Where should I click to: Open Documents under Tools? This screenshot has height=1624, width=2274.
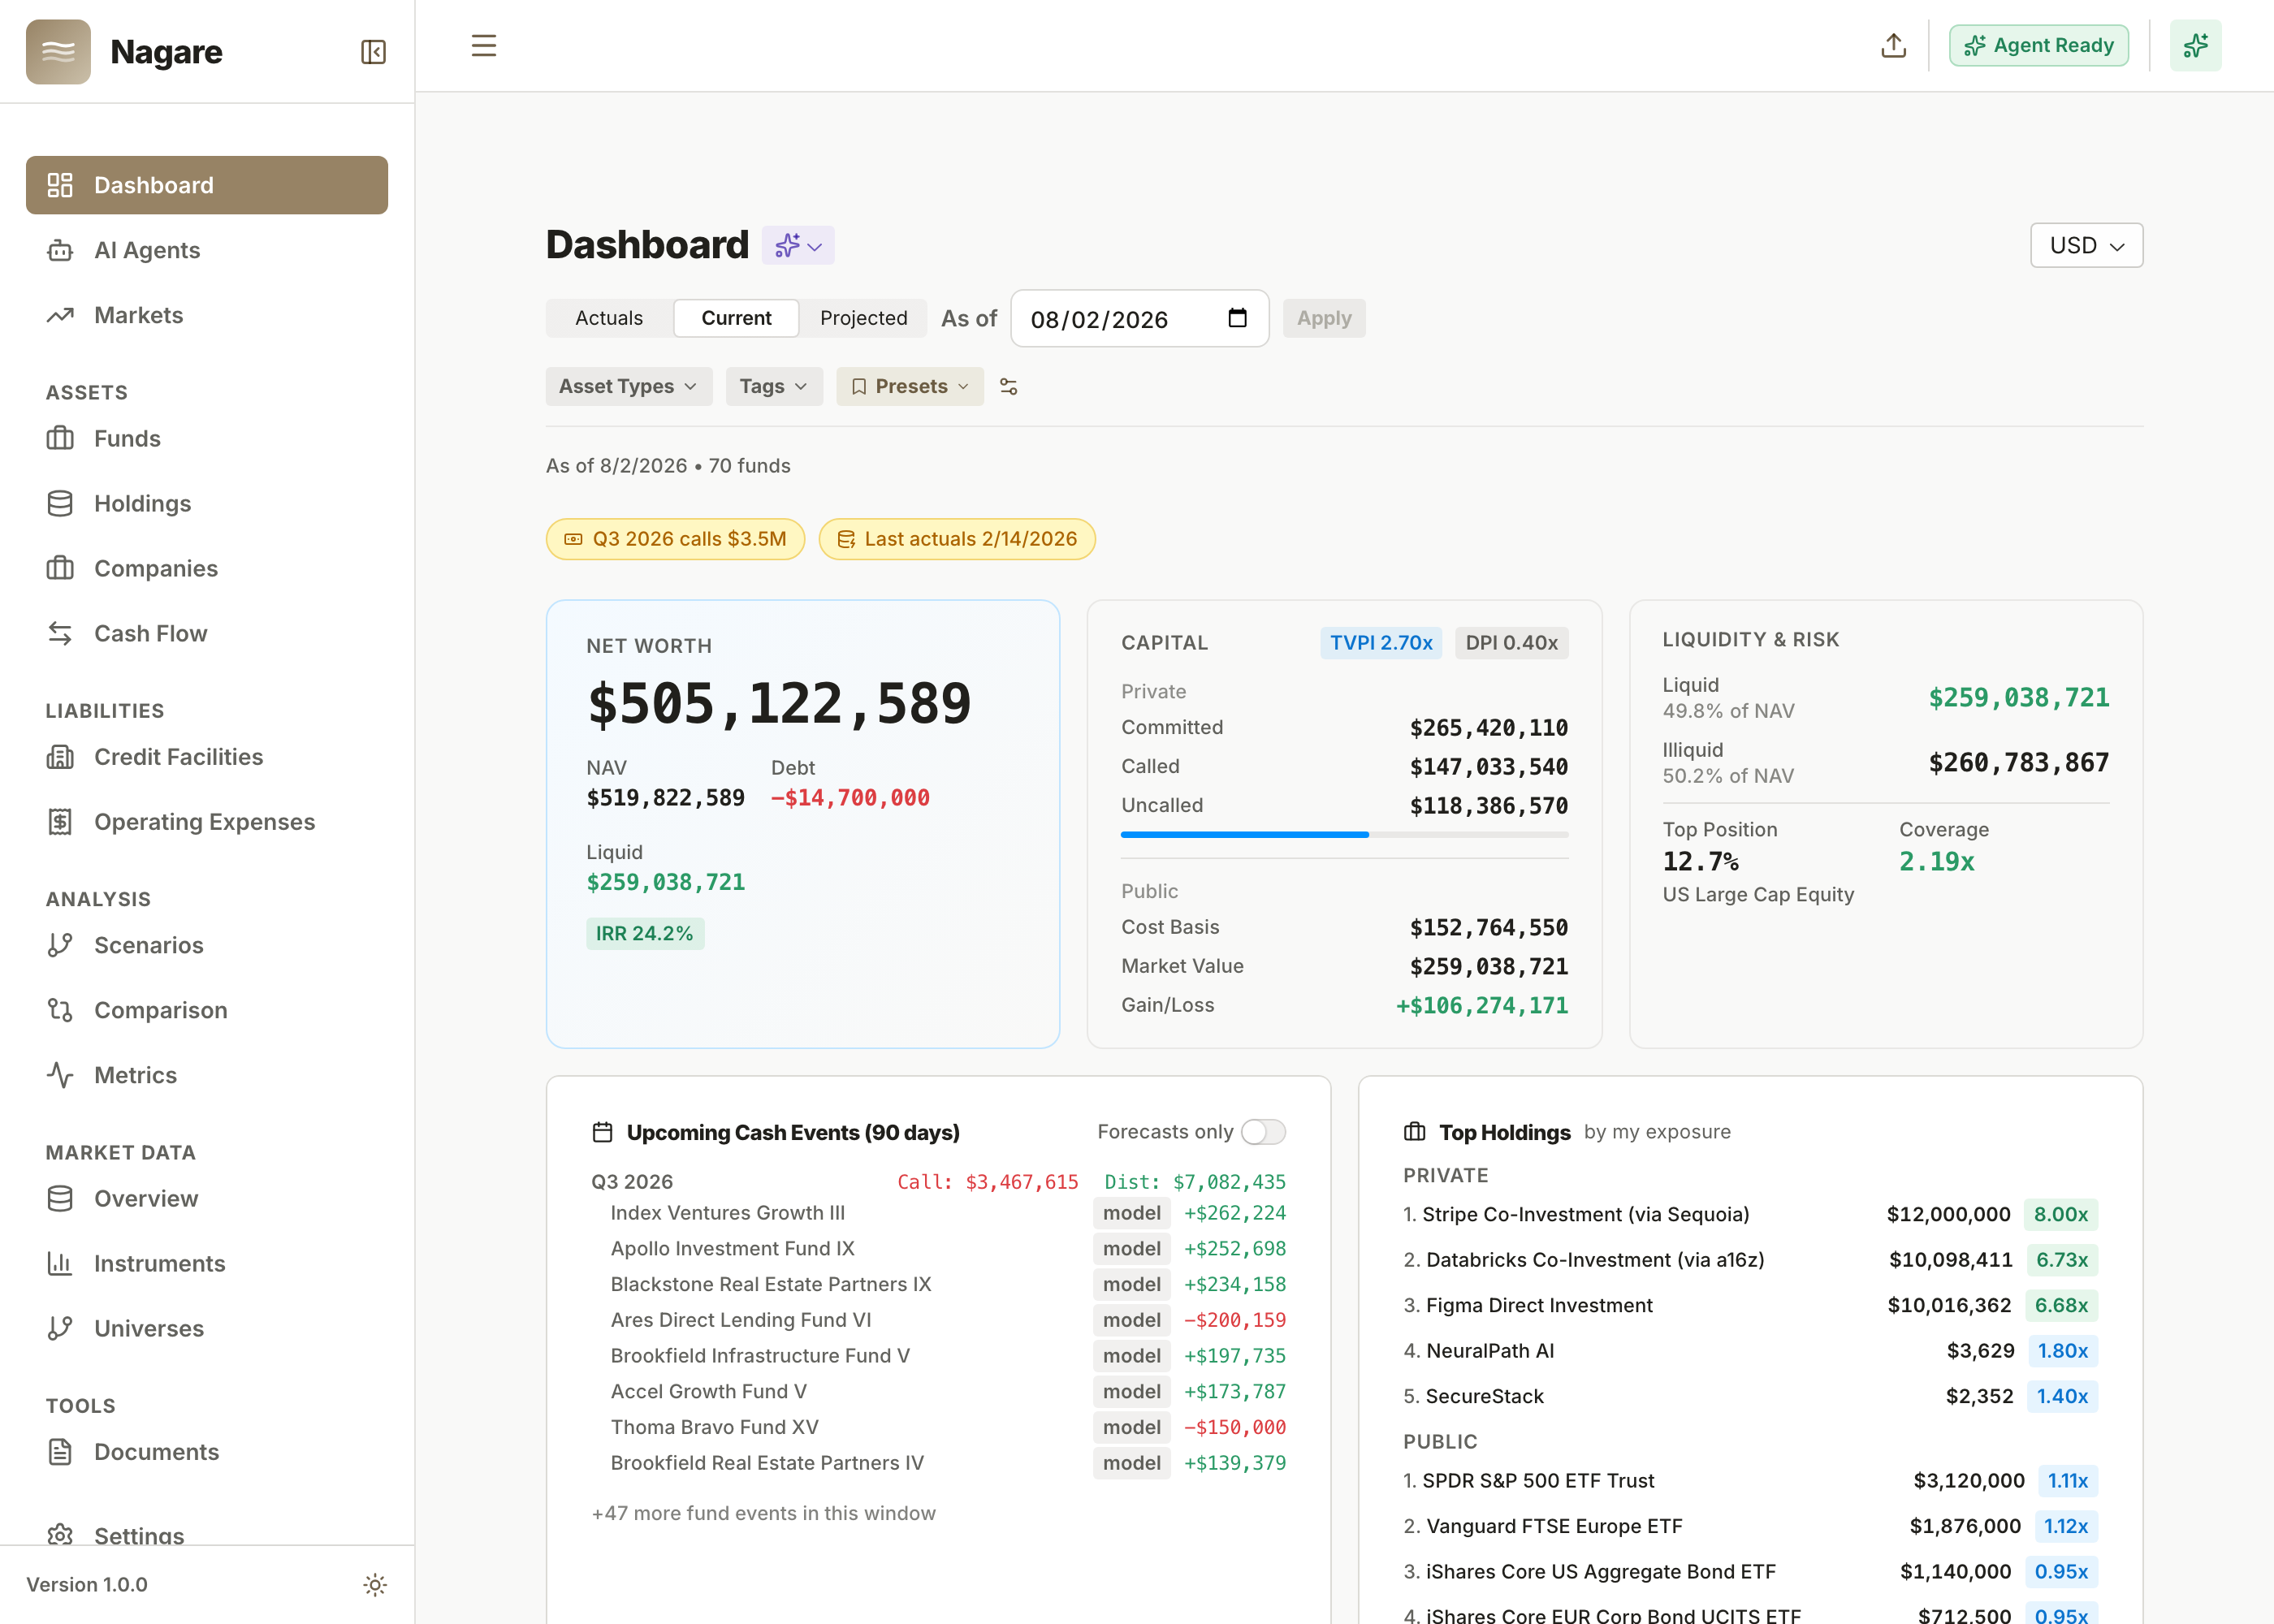tap(207, 1452)
